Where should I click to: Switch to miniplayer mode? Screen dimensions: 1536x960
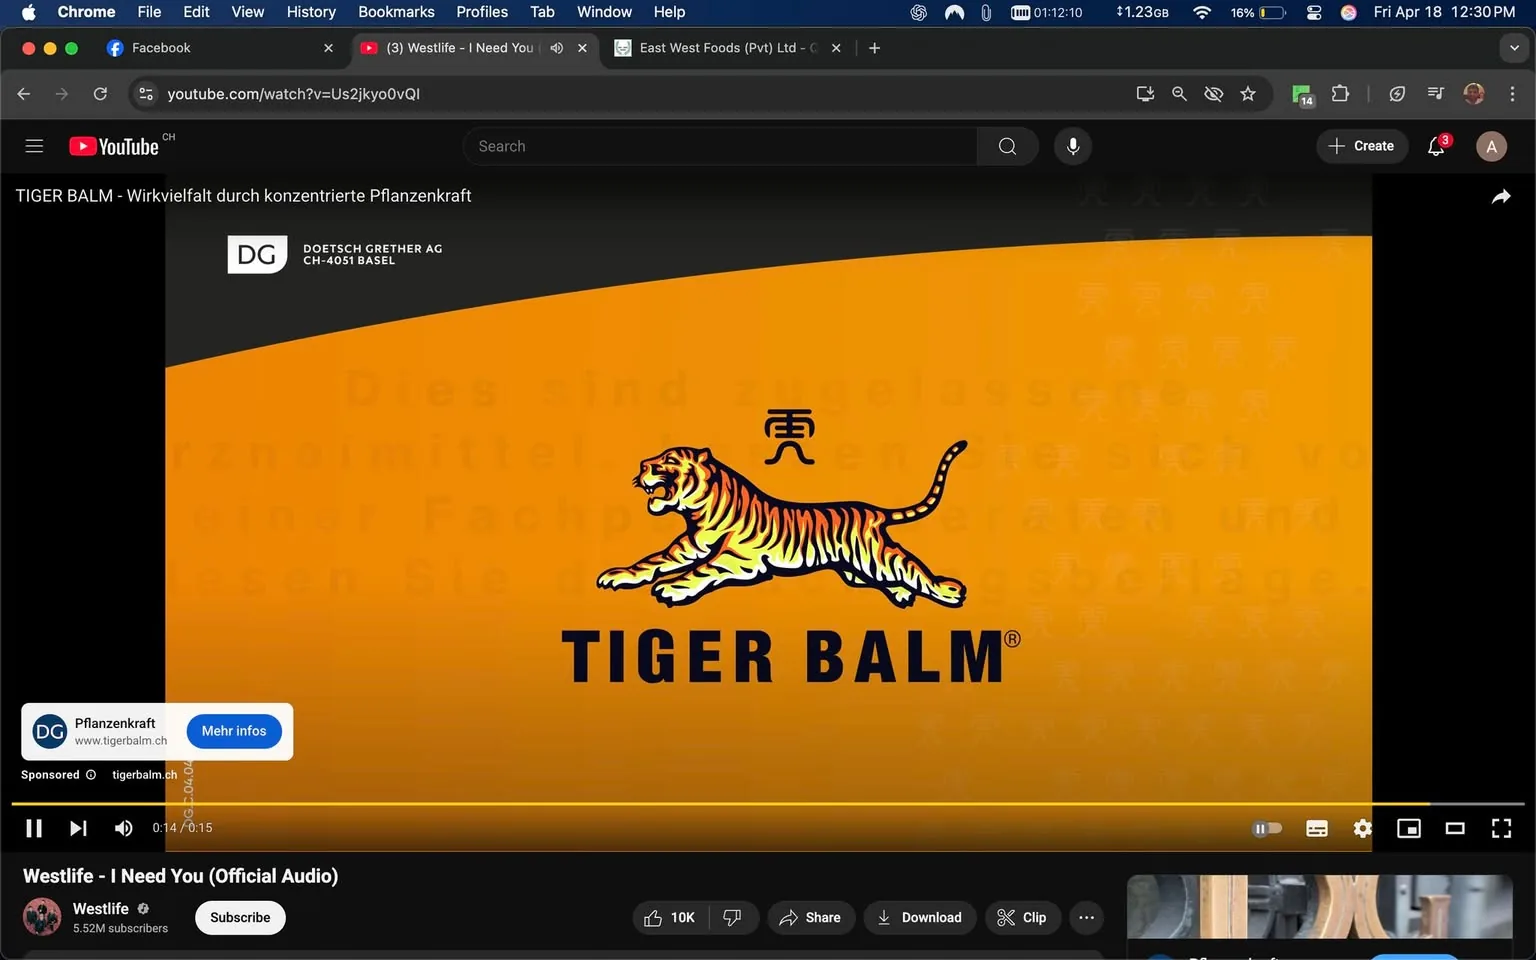1409,827
